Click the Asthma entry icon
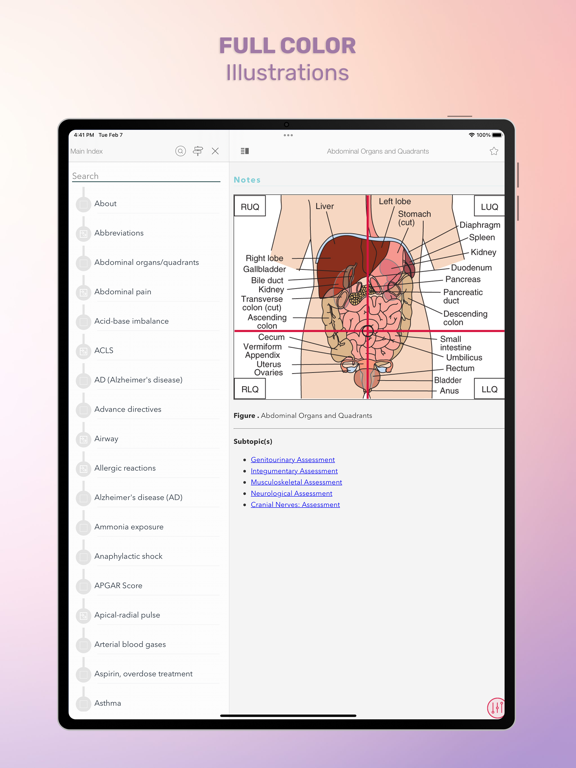Viewport: 576px width, 768px height. click(83, 703)
